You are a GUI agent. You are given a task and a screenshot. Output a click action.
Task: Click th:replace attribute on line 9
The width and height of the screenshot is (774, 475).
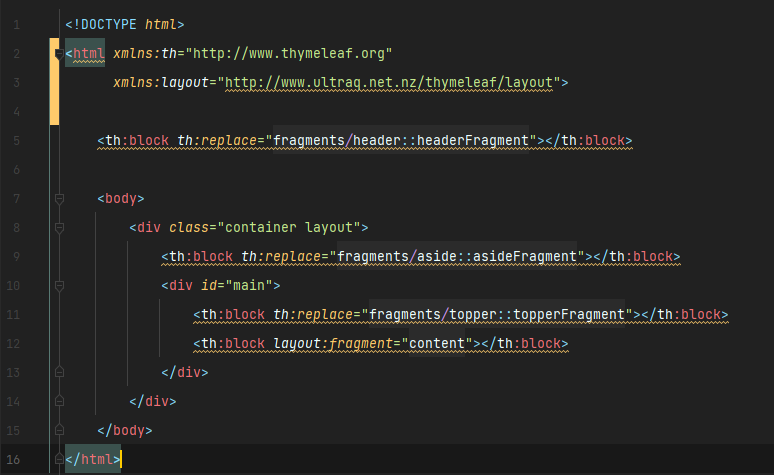coord(281,257)
